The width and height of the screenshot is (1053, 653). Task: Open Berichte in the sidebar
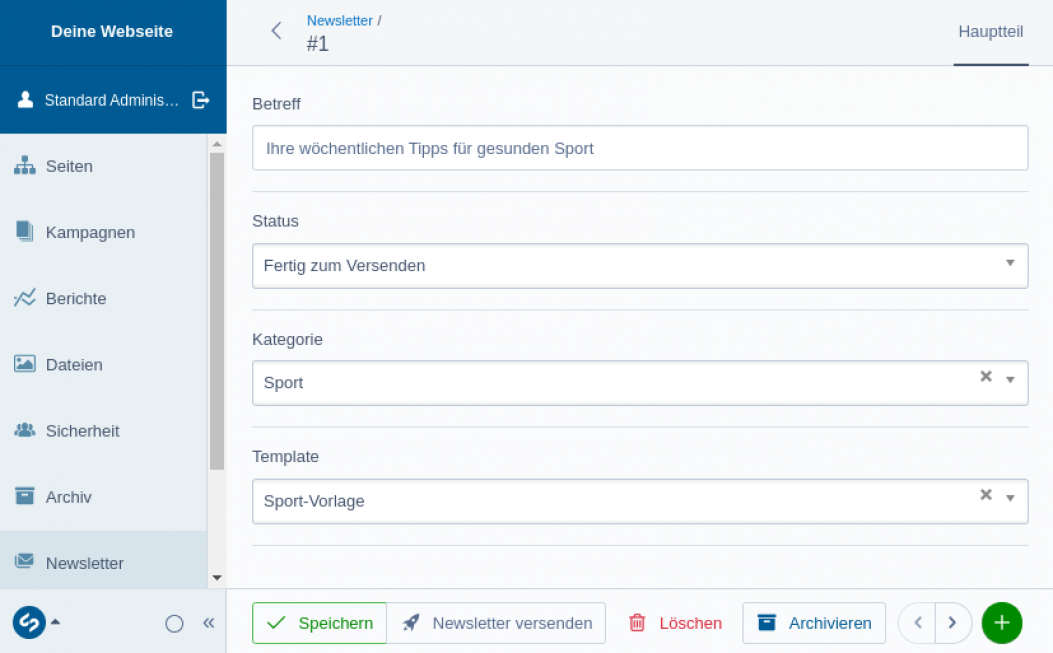[x=103, y=298]
